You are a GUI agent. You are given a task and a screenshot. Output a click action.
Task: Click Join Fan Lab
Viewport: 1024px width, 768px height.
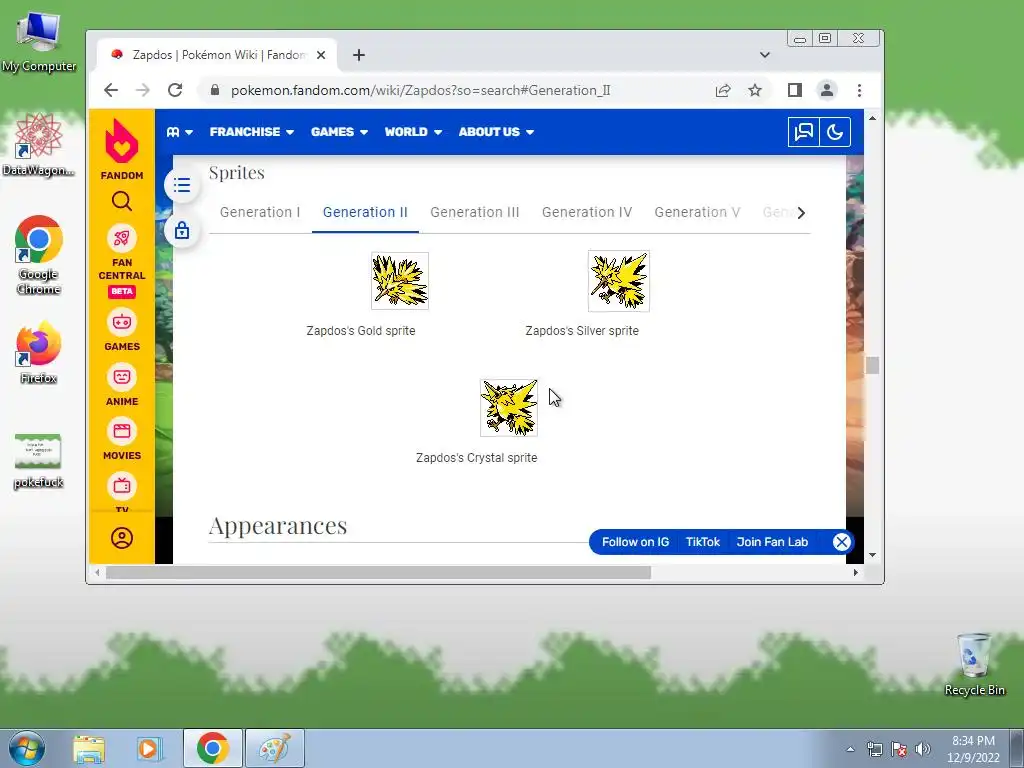(x=772, y=542)
